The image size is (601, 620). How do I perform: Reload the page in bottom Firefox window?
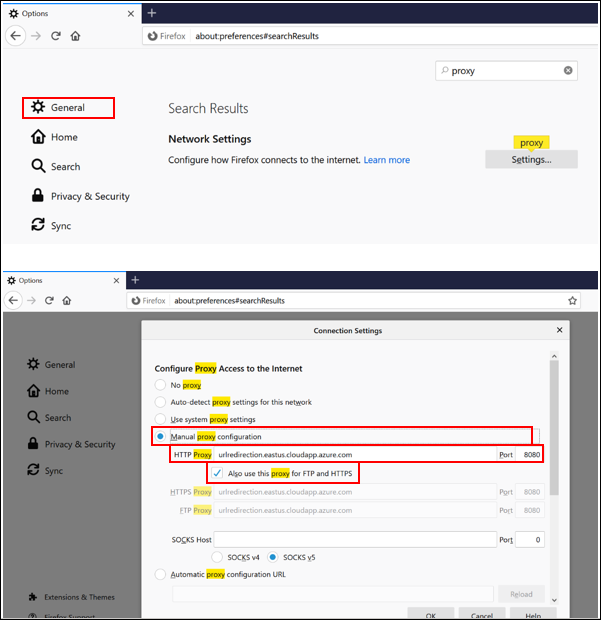tap(49, 301)
